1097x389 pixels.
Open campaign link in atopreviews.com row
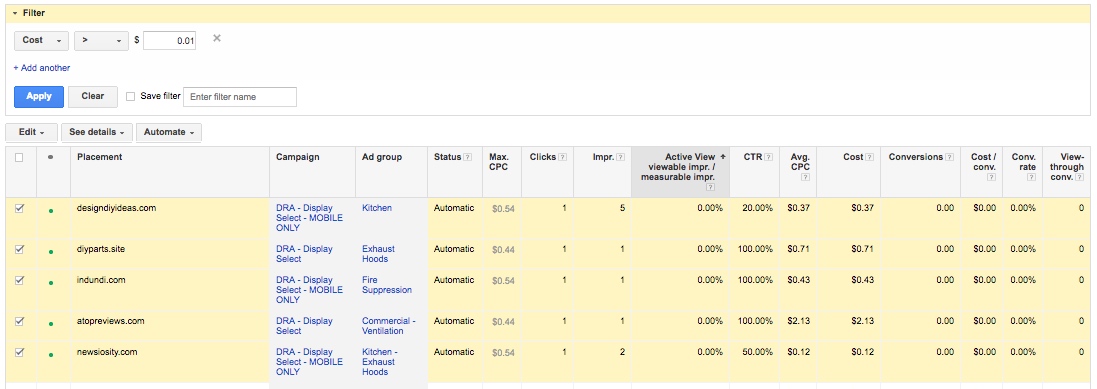point(304,326)
